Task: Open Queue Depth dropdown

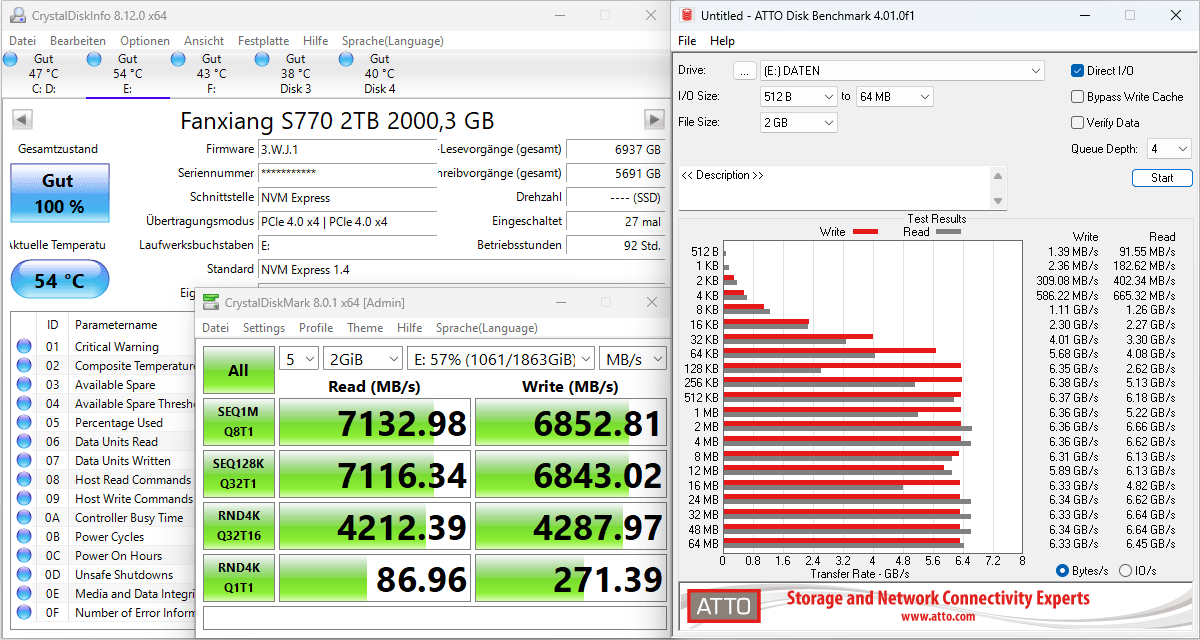Action: [x=1169, y=149]
